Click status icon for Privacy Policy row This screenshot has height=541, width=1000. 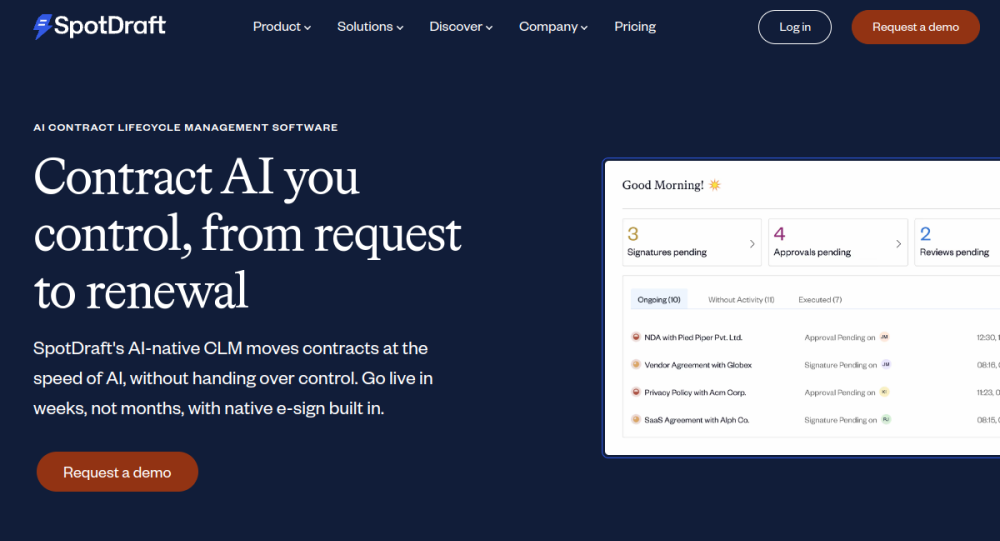(x=636, y=392)
